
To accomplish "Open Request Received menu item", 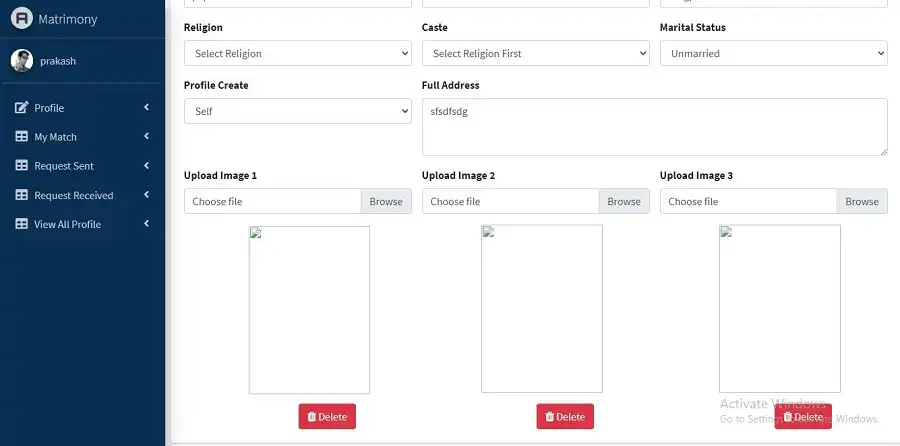I will [x=74, y=195].
